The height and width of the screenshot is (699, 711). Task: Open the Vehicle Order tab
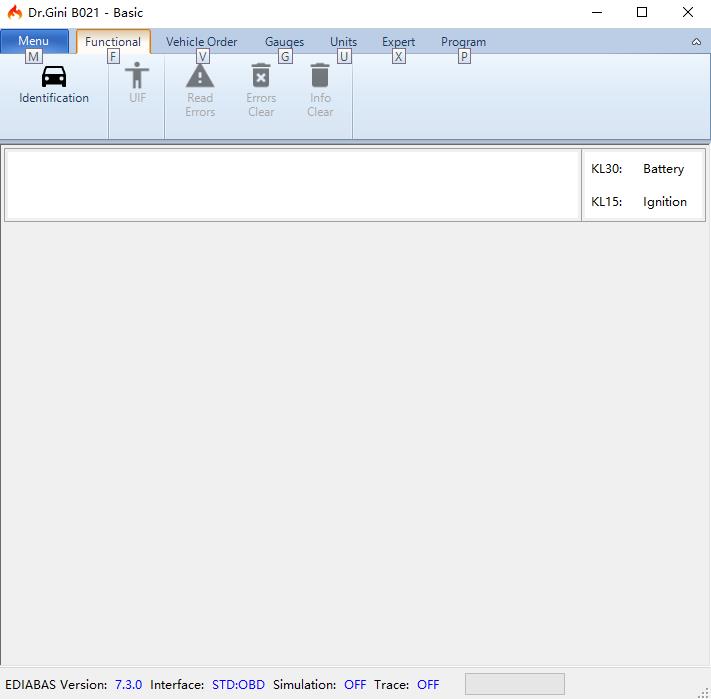[x=201, y=42]
